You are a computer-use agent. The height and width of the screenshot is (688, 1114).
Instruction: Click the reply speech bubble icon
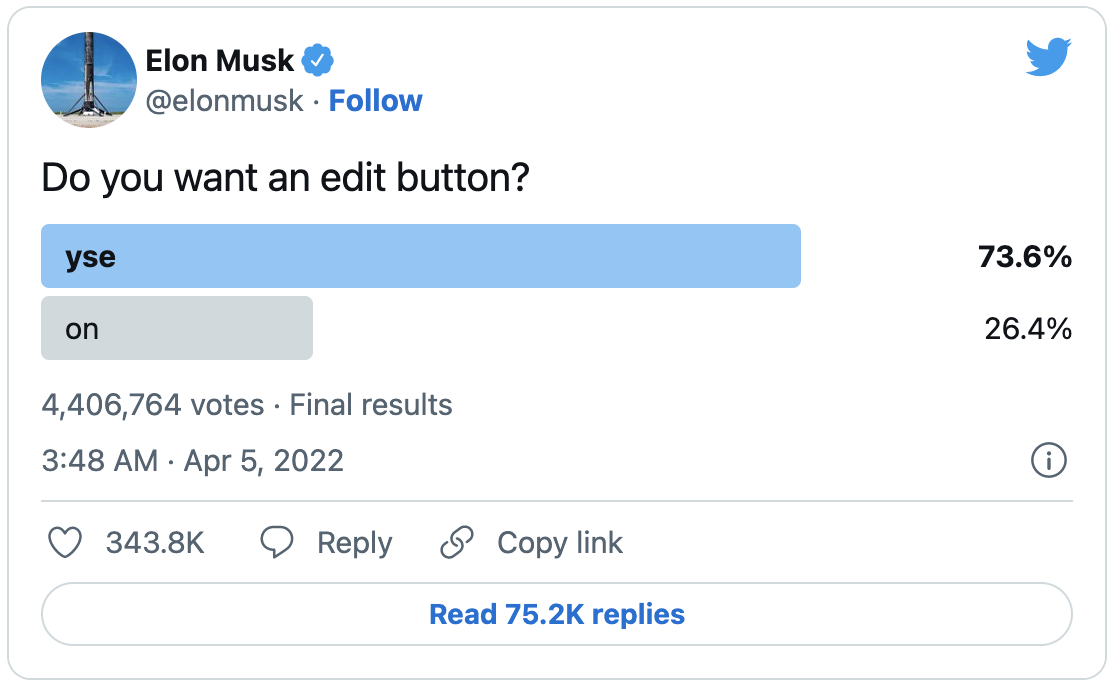(x=276, y=542)
